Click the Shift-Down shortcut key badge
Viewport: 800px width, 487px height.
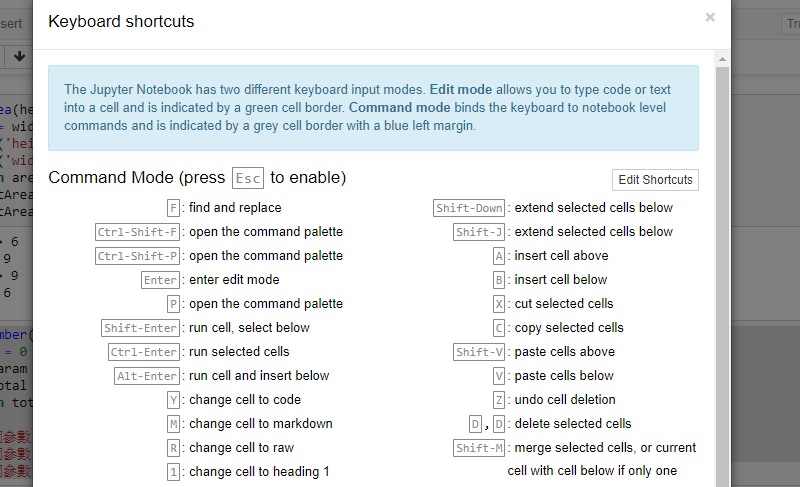(469, 208)
